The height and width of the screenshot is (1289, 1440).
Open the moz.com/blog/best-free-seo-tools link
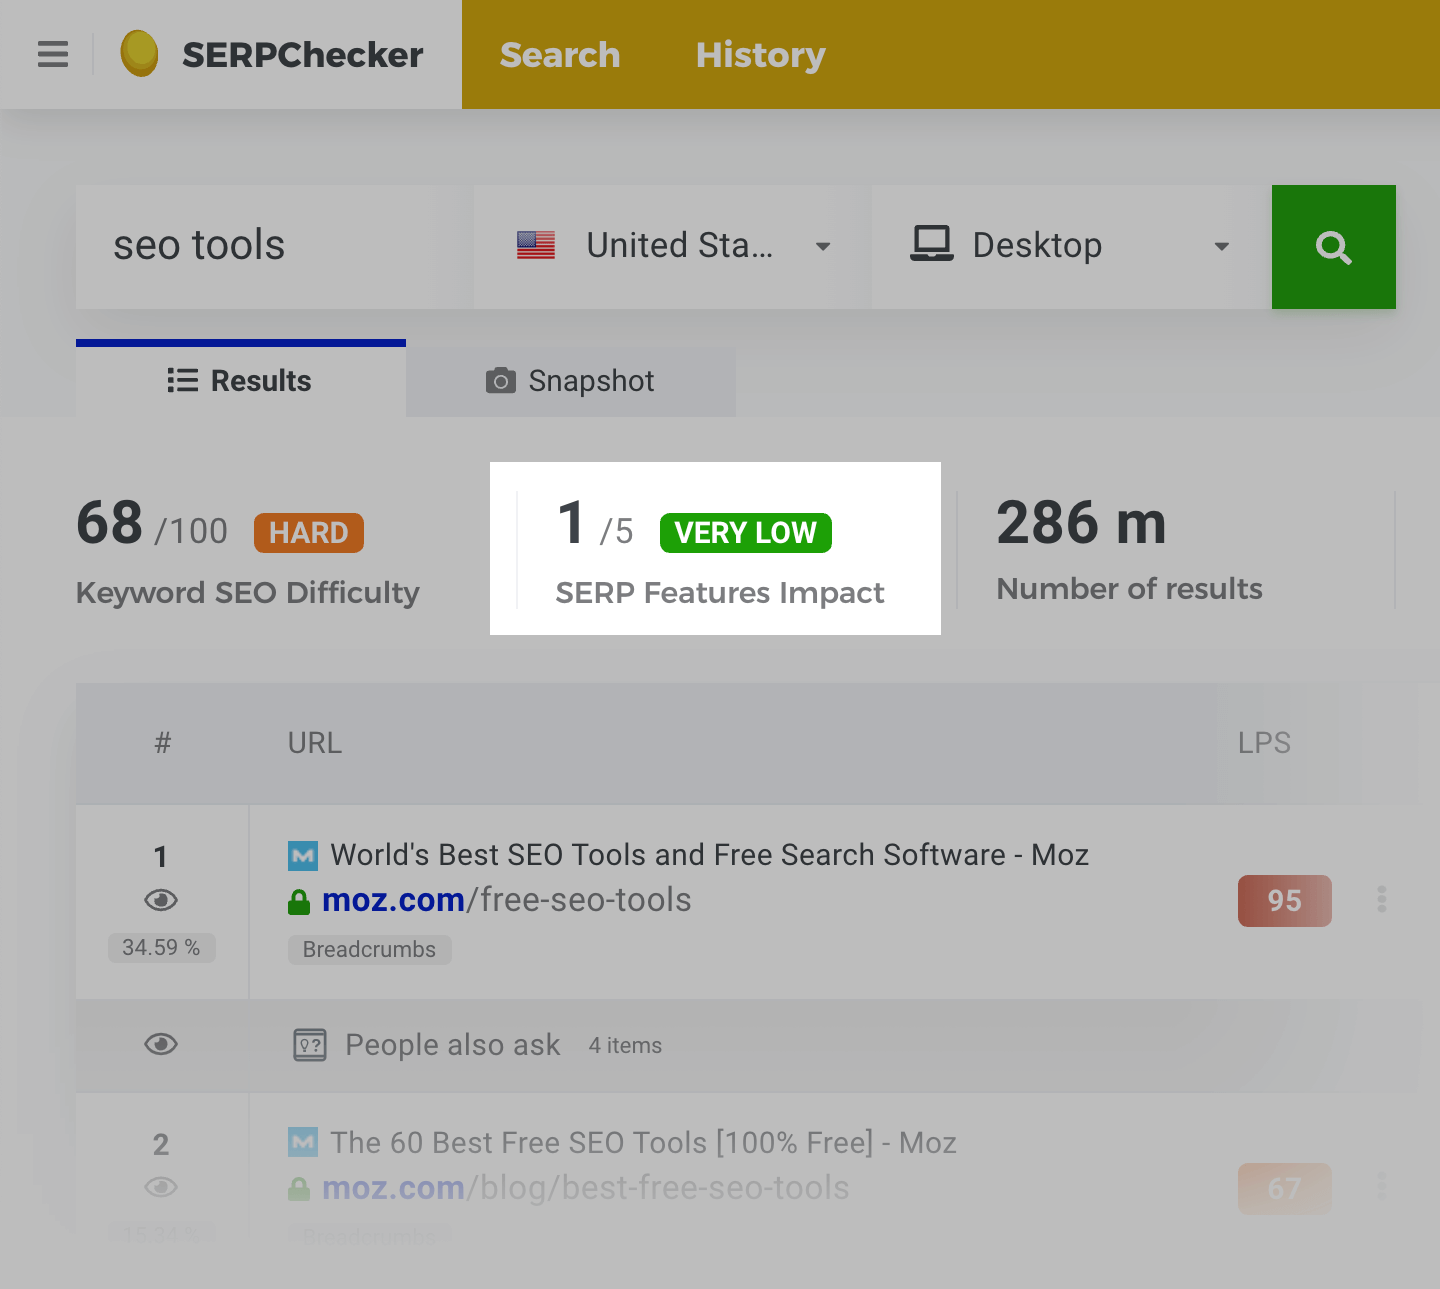click(x=586, y=1188)
